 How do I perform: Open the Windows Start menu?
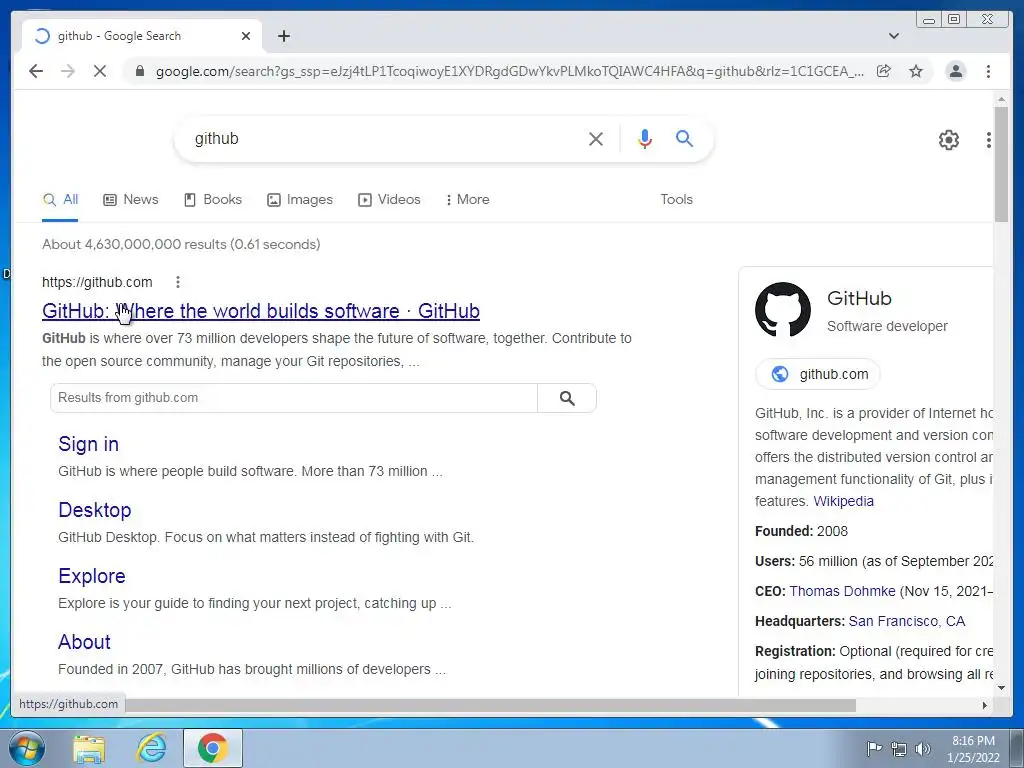[x=27, y=748]
